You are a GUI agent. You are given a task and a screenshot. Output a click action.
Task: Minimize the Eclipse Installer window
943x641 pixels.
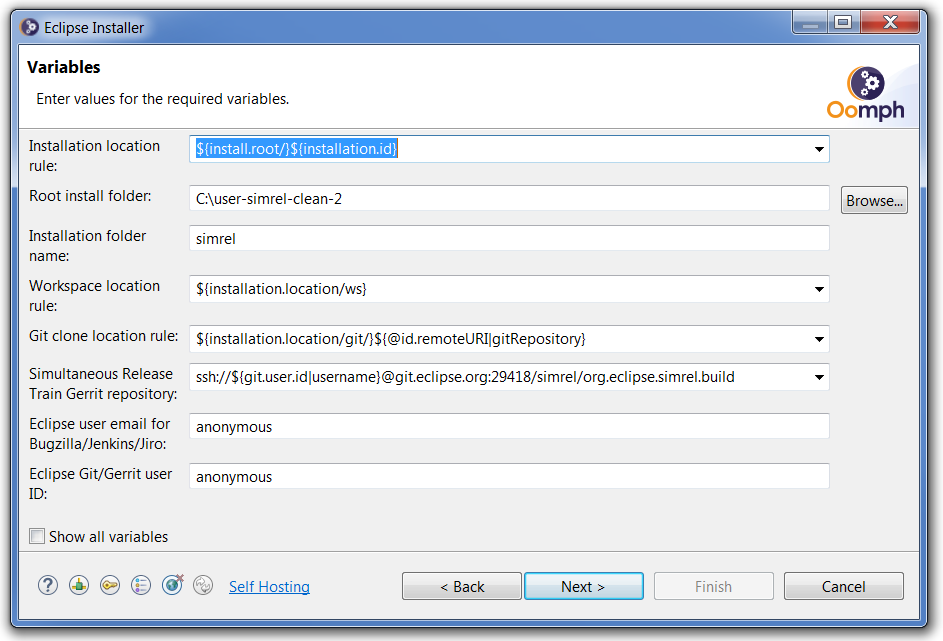pyautogui.click(x=810, y=23)
